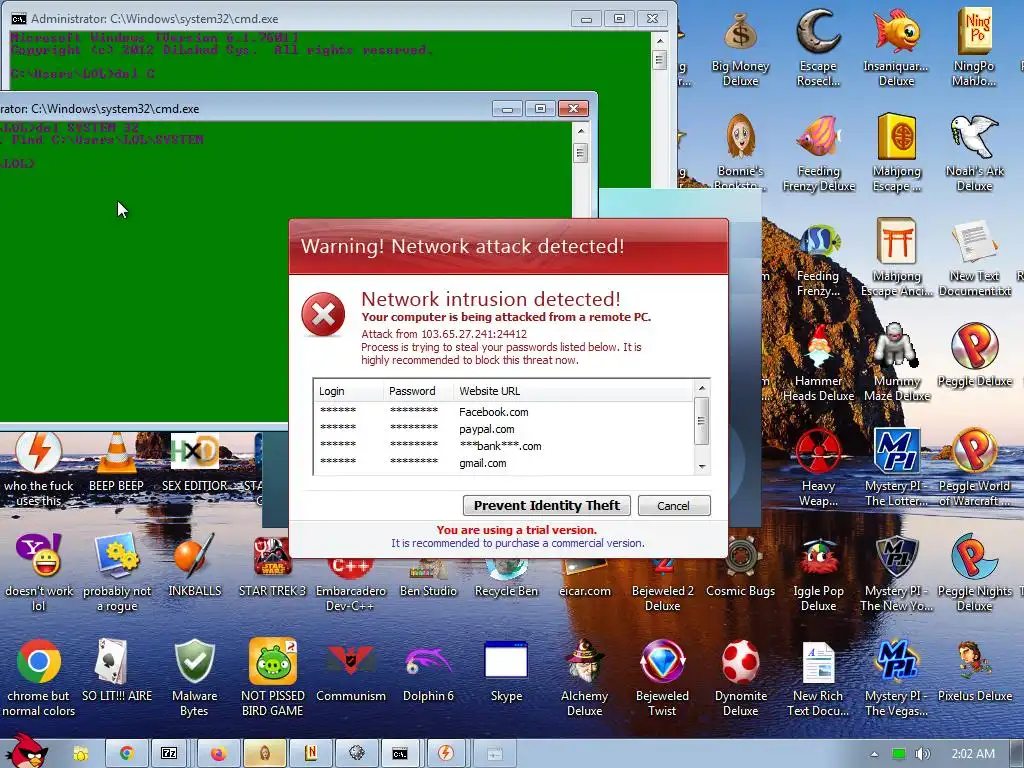Open Firefox from the taskbar
Viewport: 1024px width, 768px height.
[x=217, y=754]
